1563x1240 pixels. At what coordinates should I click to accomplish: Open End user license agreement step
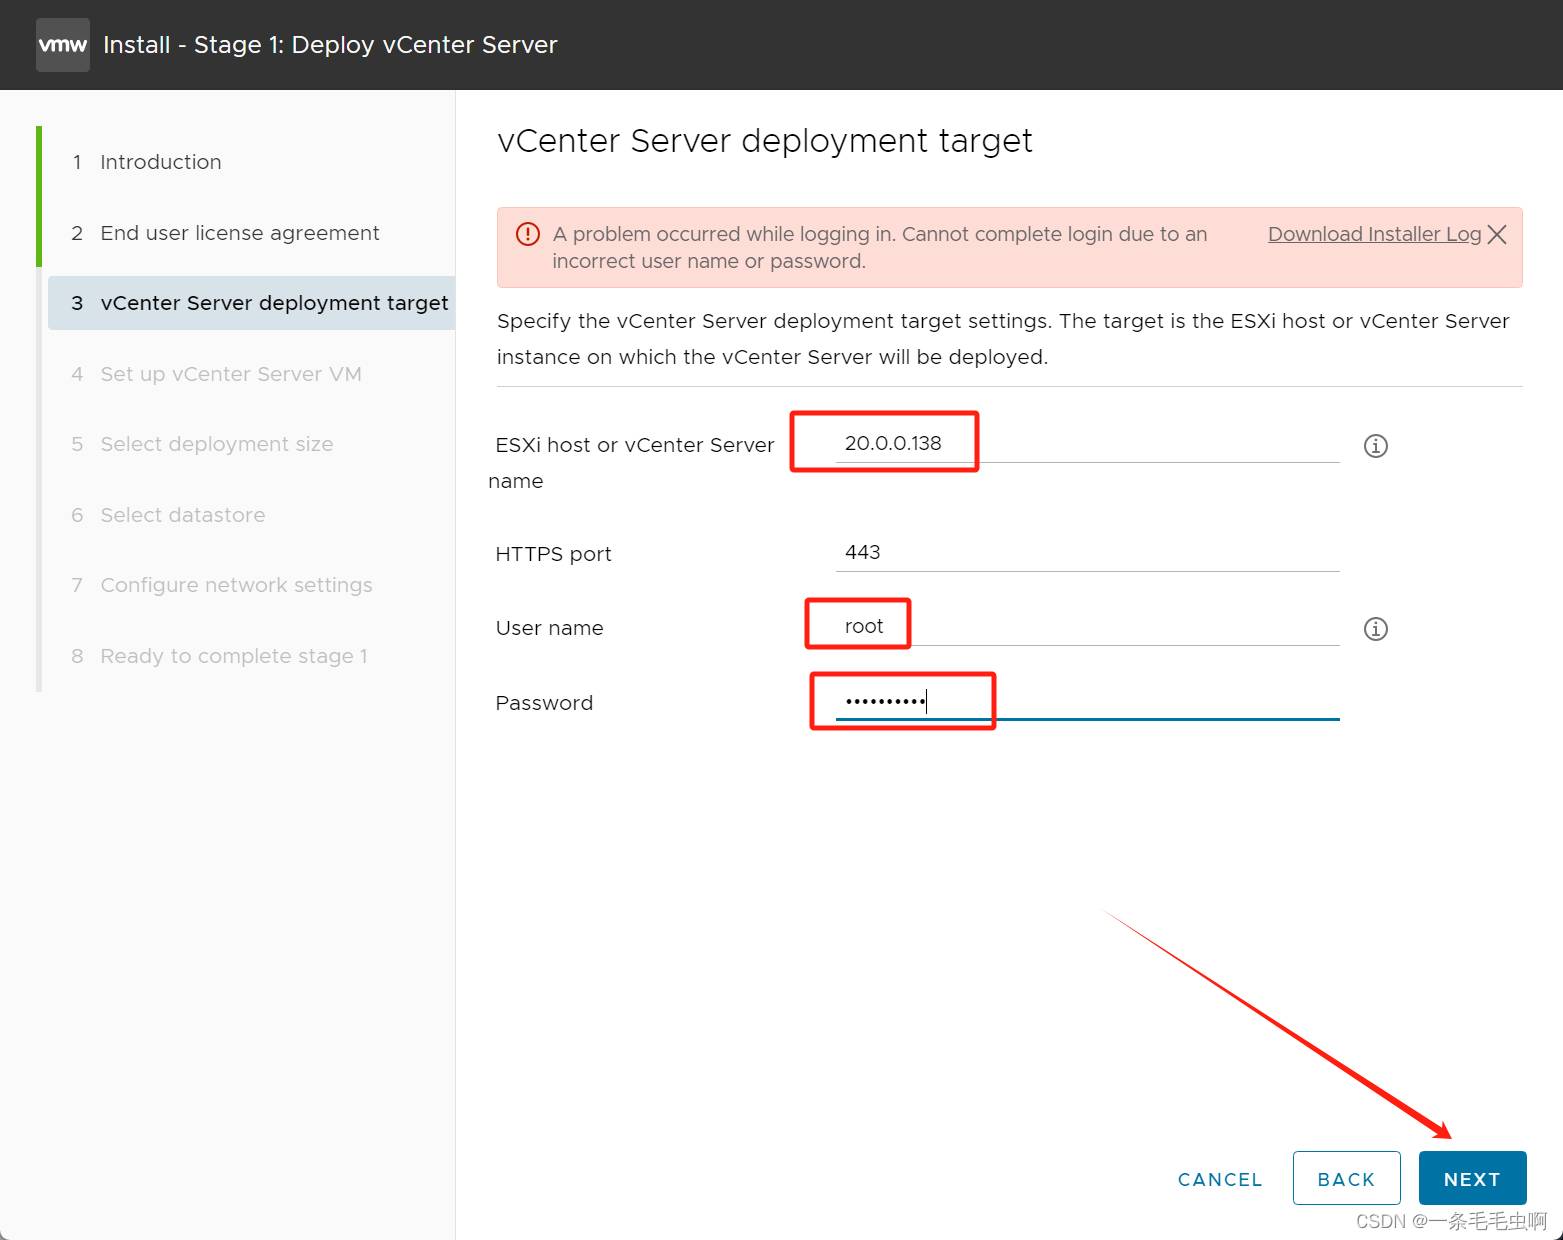click(x=239, y=233)
